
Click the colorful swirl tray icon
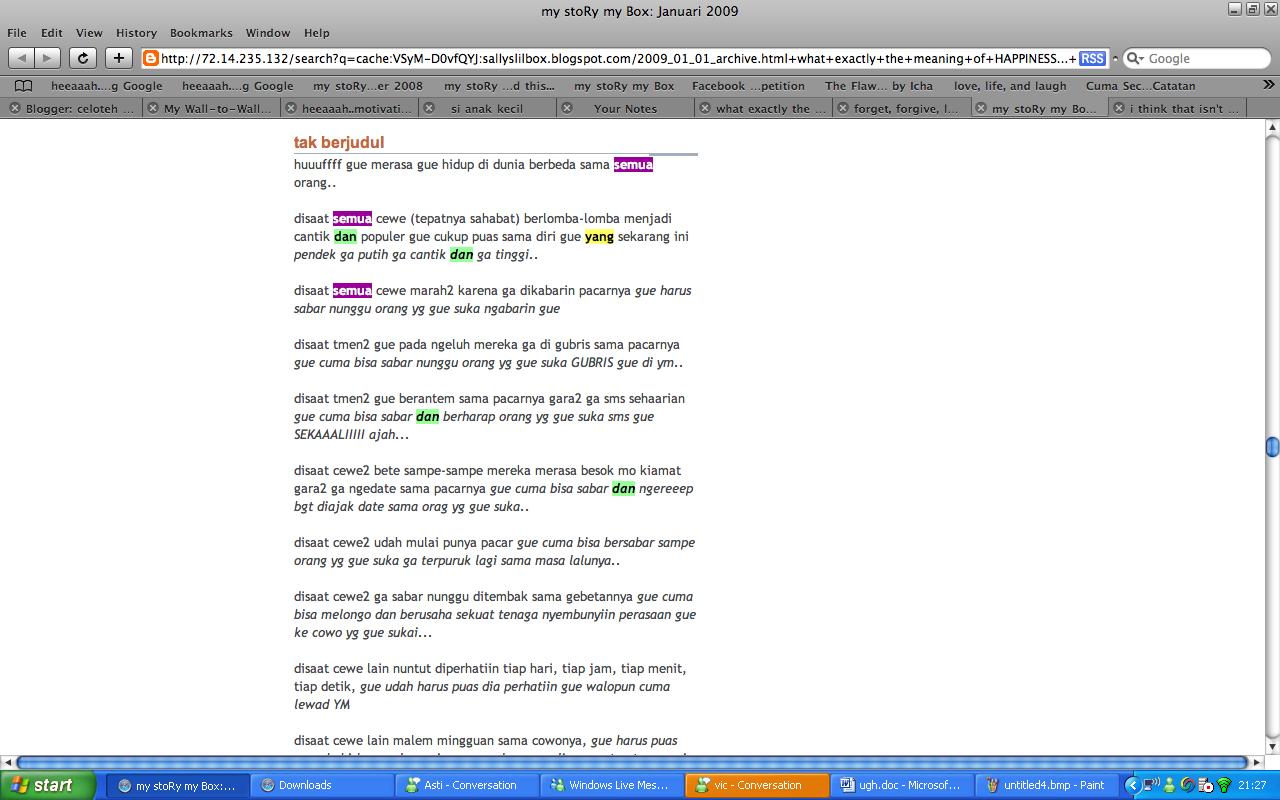pos(1187,785)
